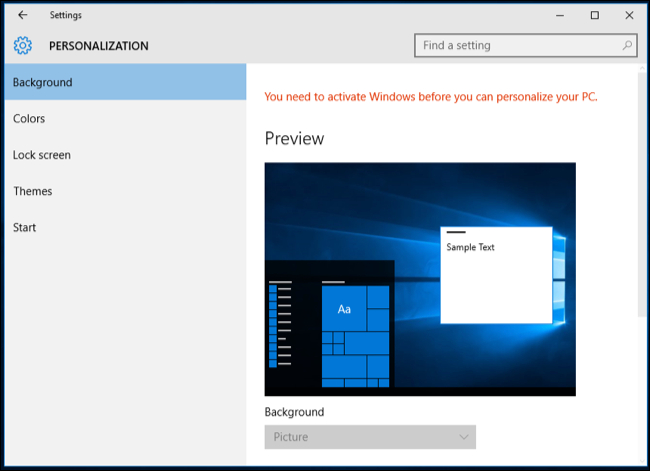
Task: Click the search magnifier icon
Action: pyautogui.click(x=627, y=45)
